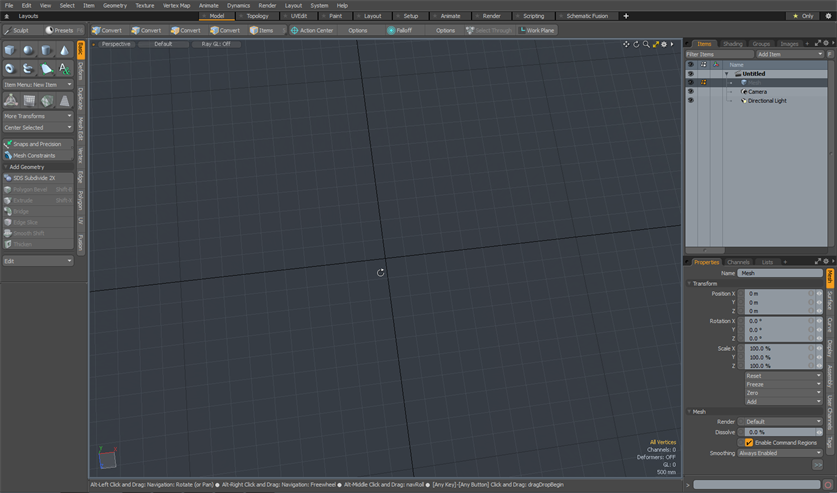This screenshot has width=837, height=493.
Task: Expand the Smoothing Always Enabled dropdown
Action: point(779,453)
